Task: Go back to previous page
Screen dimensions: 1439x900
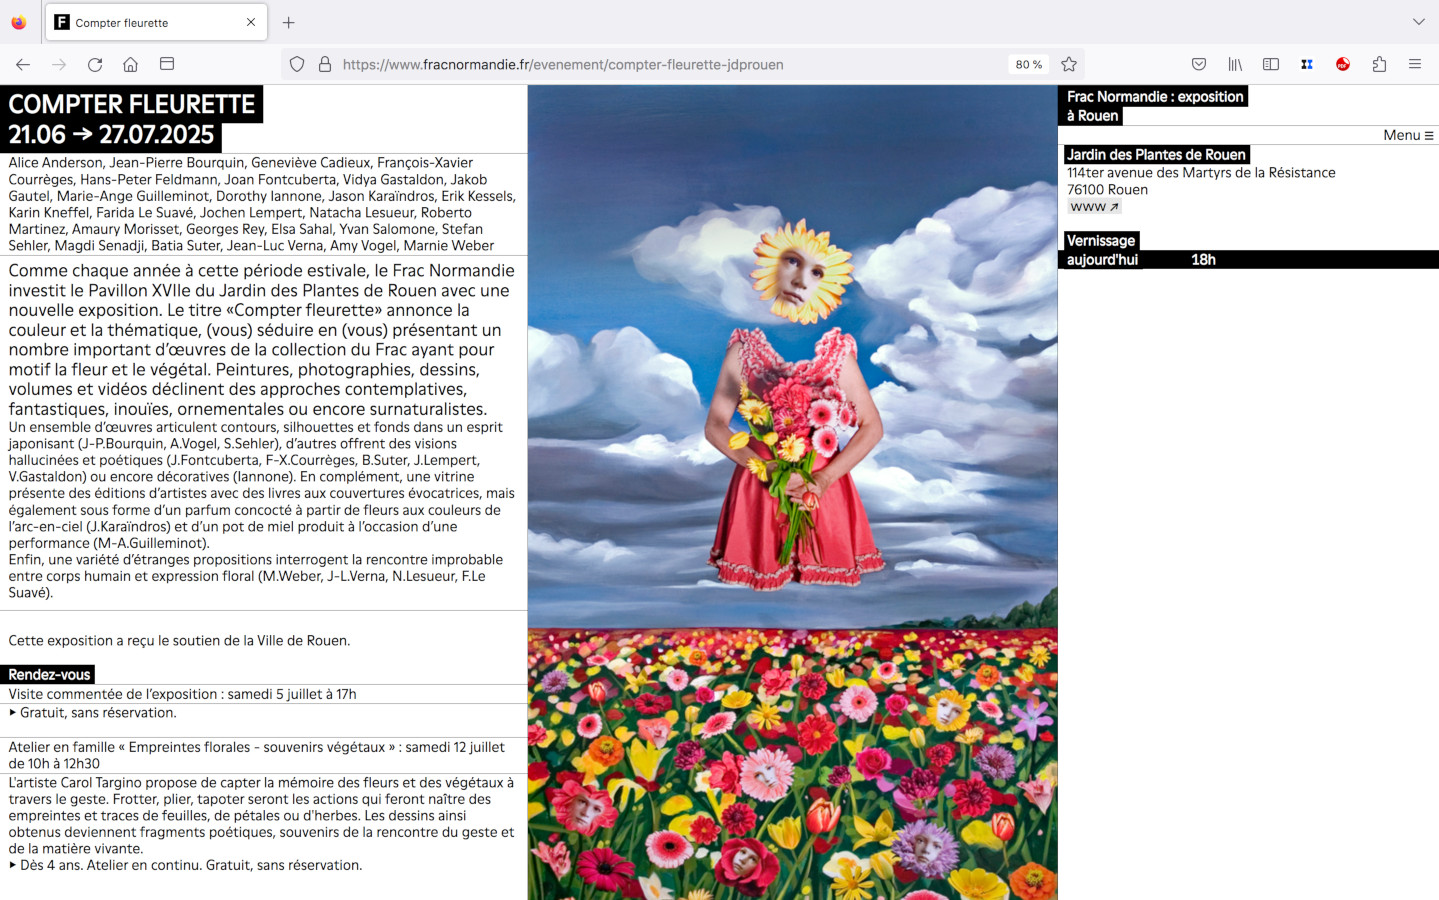Action: click(23, 64)
